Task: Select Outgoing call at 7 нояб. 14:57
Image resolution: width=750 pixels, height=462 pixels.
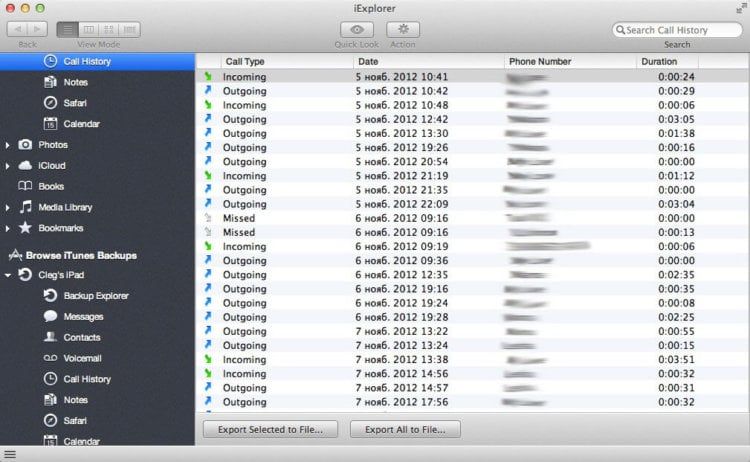Action: pos(473,387)
